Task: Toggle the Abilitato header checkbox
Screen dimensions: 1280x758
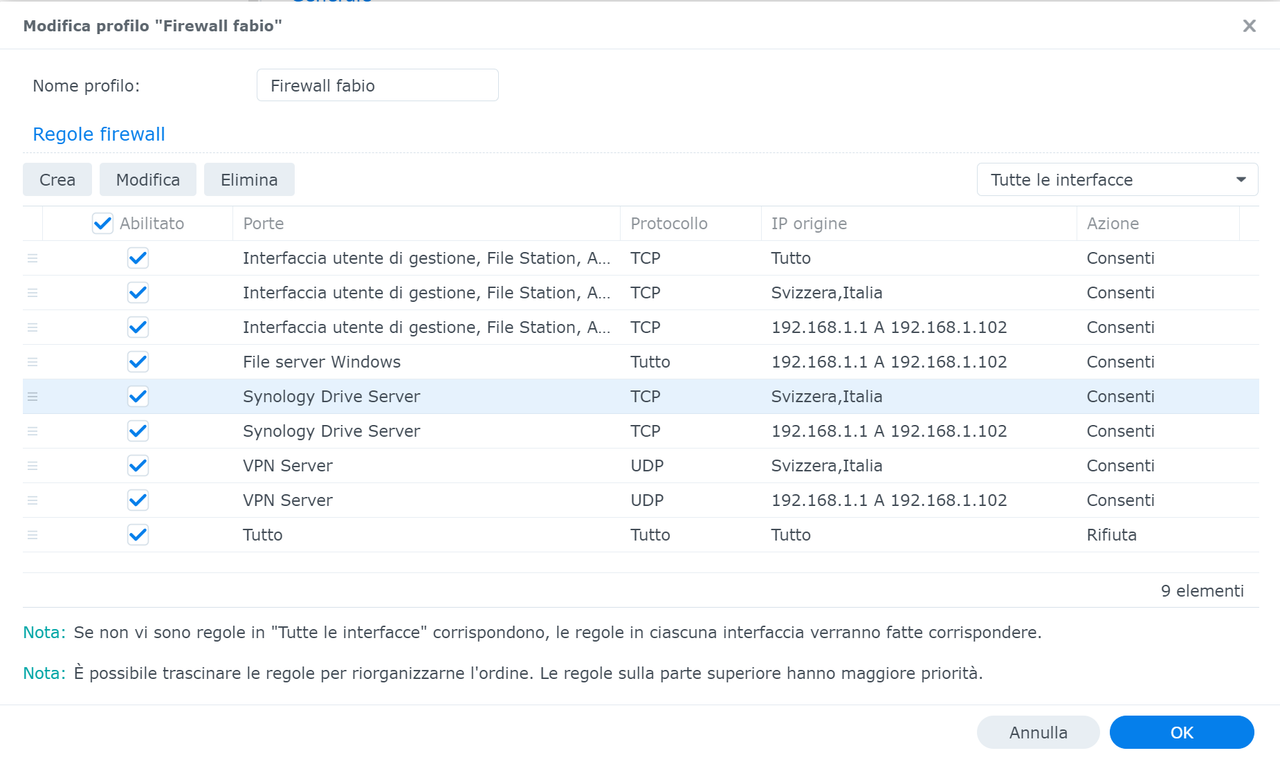Action: [x=102, y=224]
